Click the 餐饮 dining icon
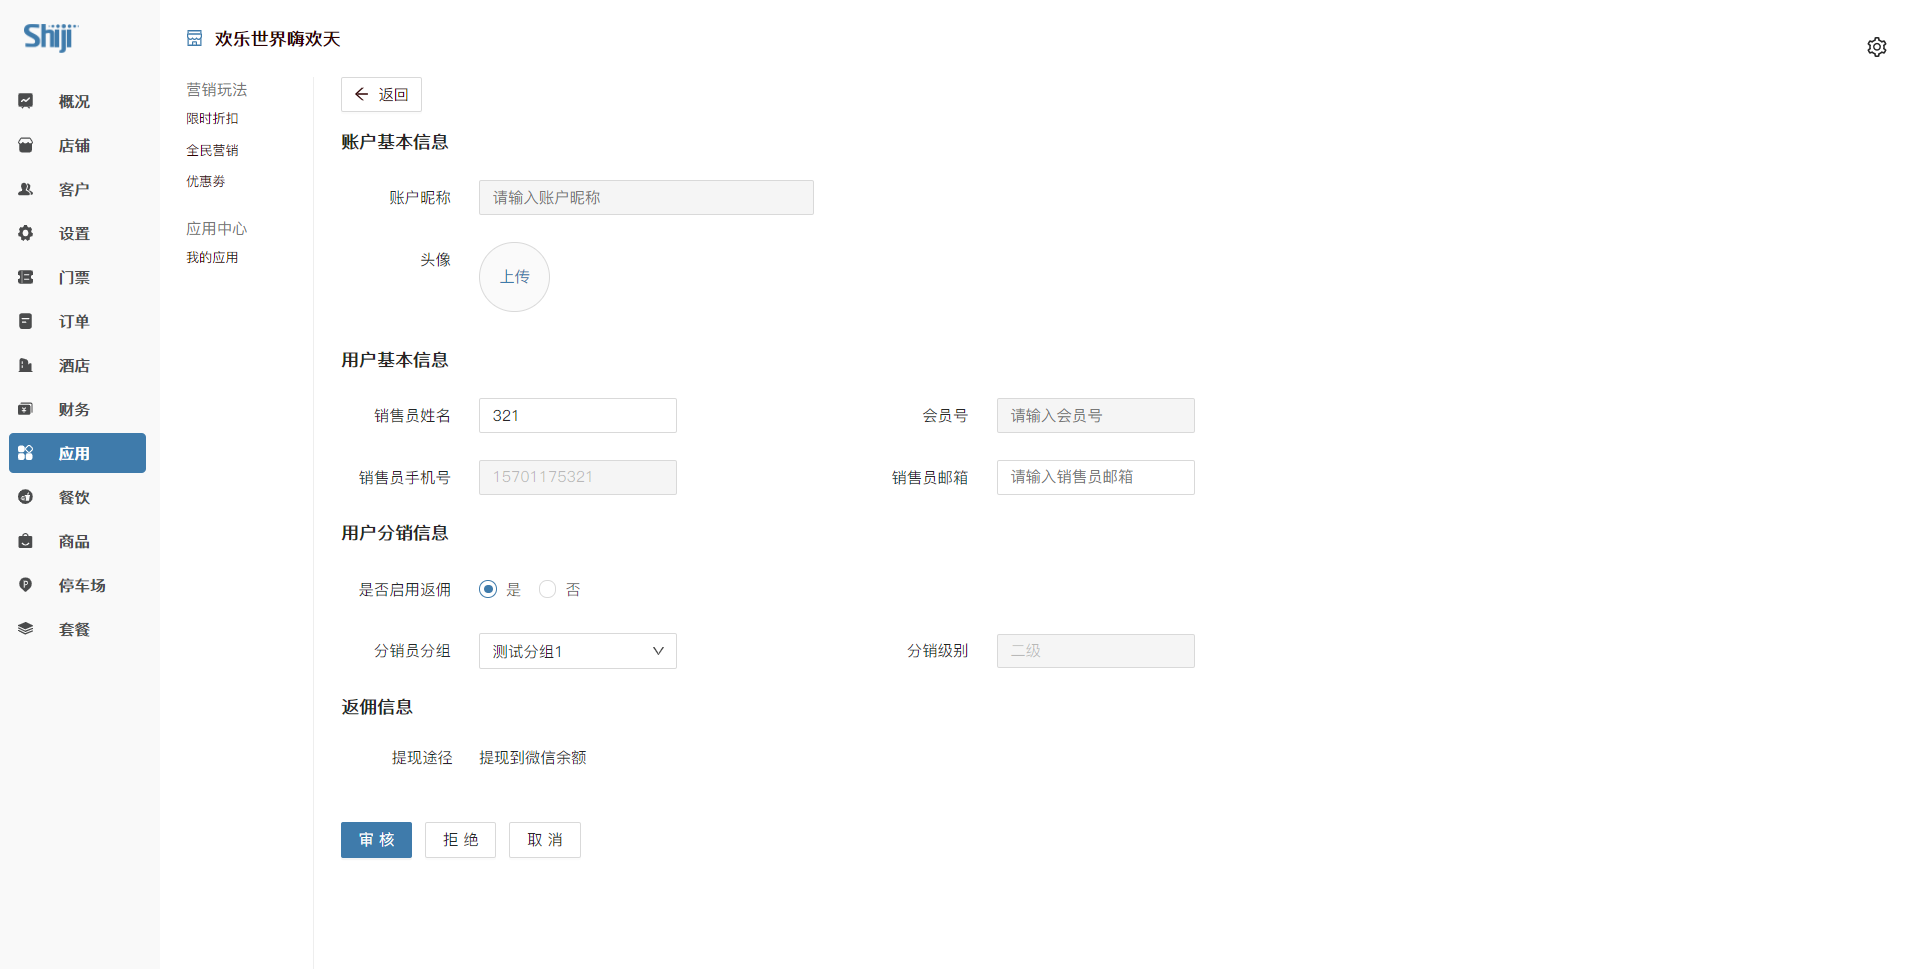1920x969 pixels. 26,497
